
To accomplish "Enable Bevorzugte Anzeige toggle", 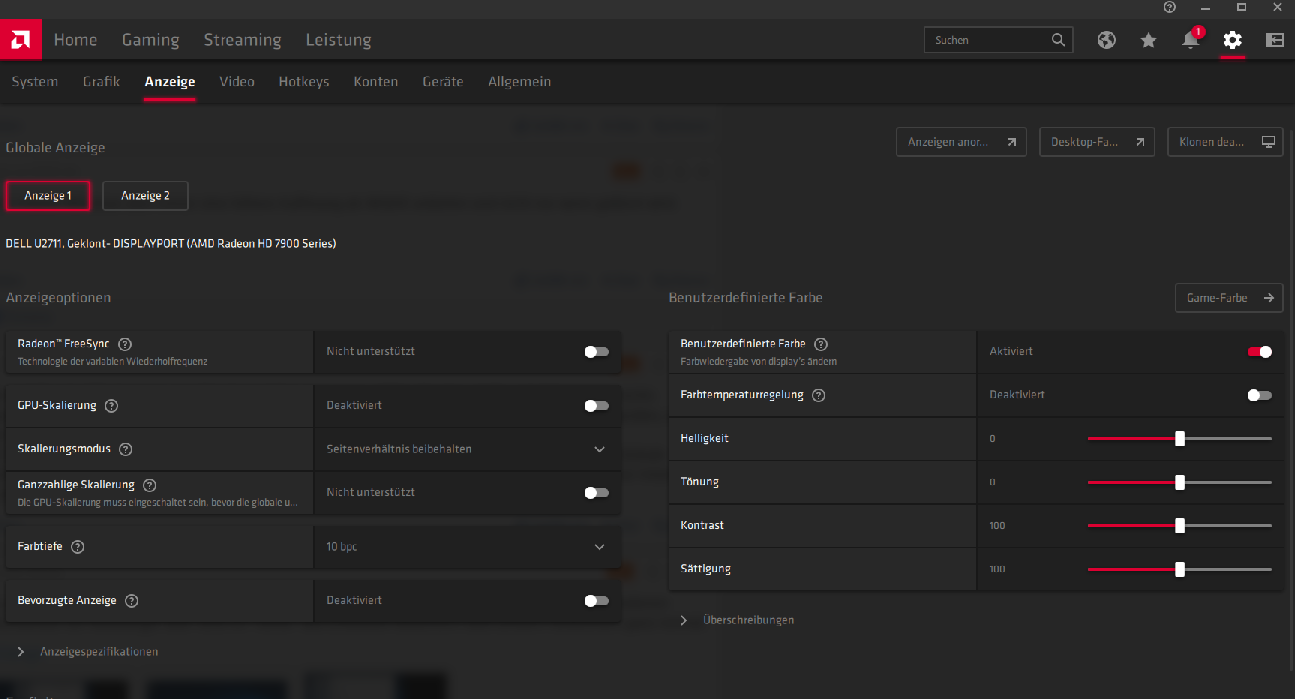I will [x=596, y=601].
